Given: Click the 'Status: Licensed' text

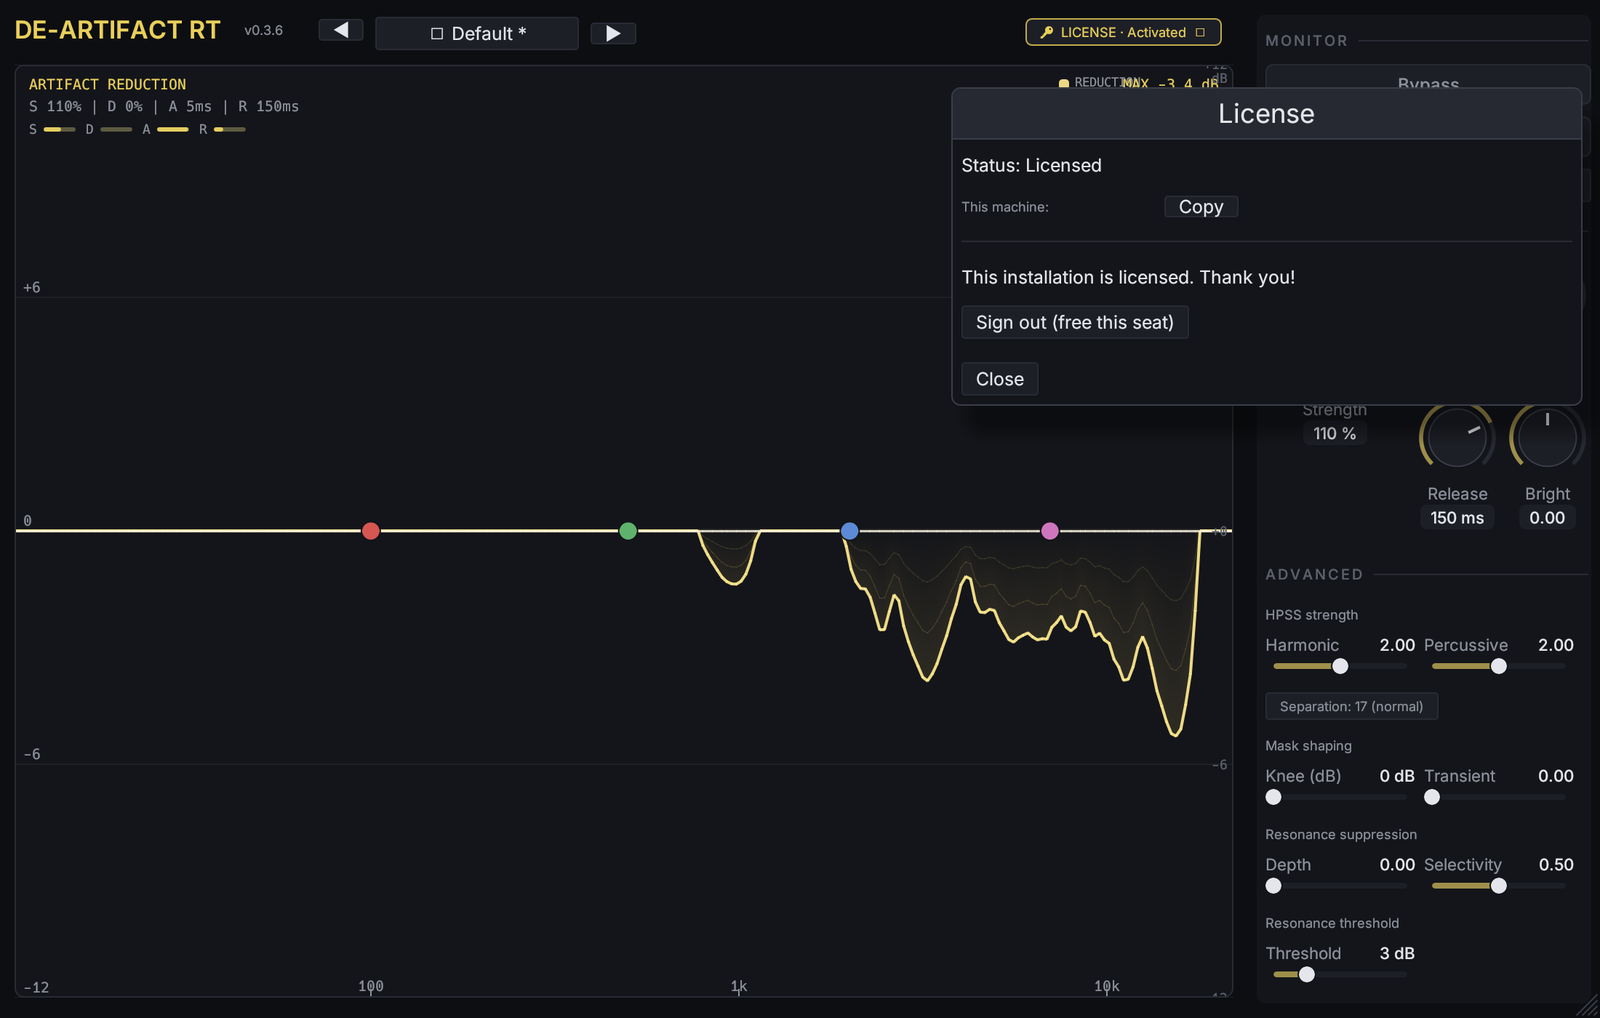Looking at the screenshot, I should click(1031, 165).
